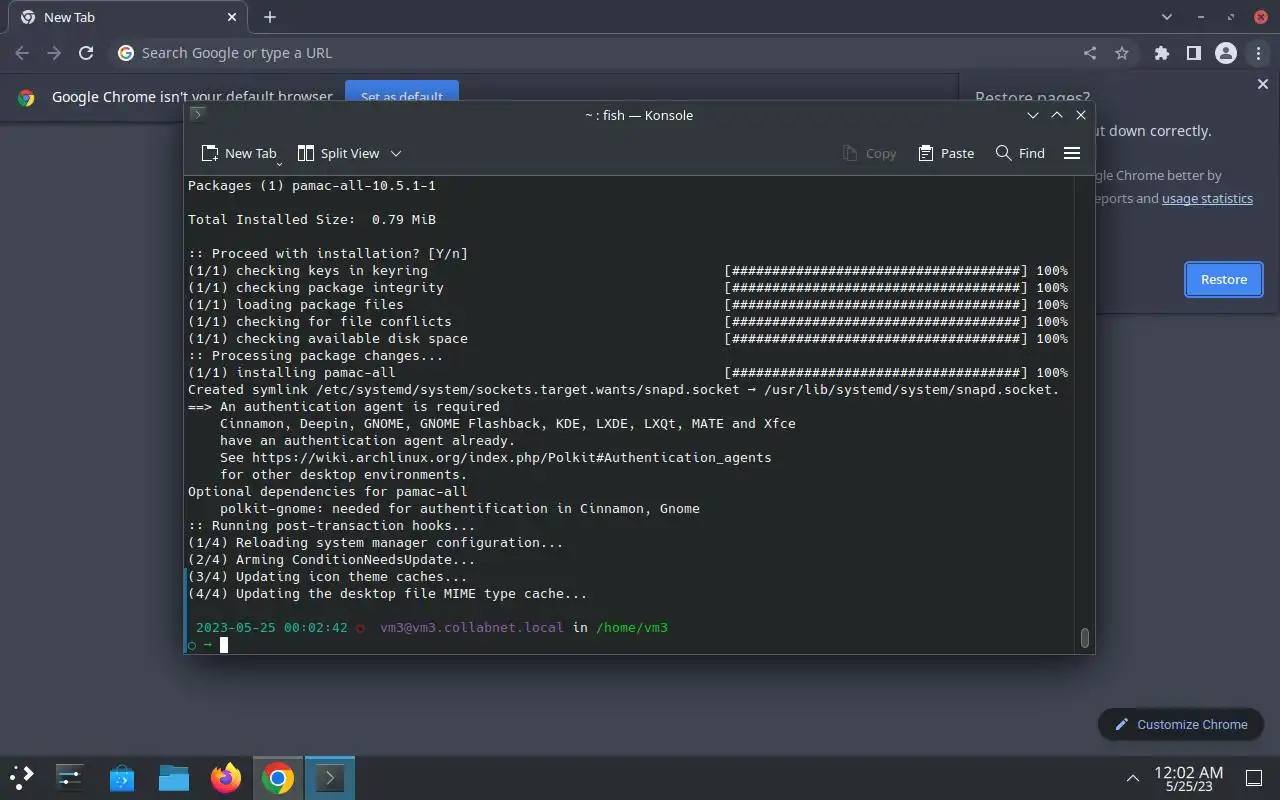
Task: Open Find in Konsole toolbar
Action: 1020,153
